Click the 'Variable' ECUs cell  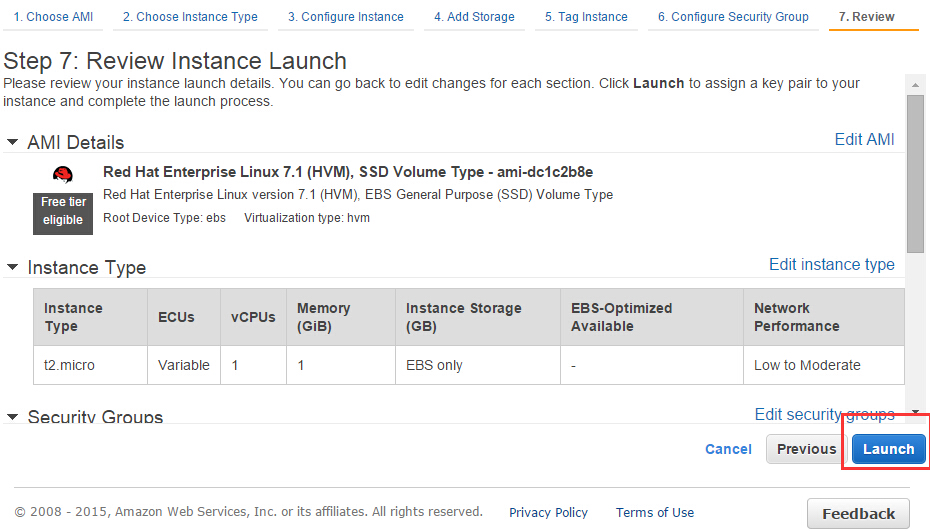[184, 365]
